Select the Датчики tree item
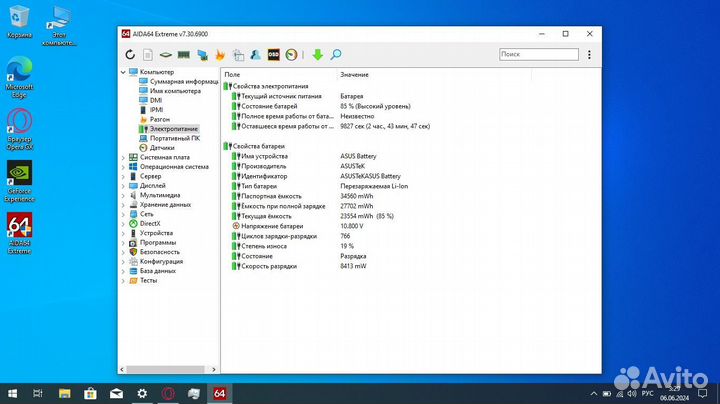Image resolution: width=720 pixels, height=404 pixels. click(157, 148)
